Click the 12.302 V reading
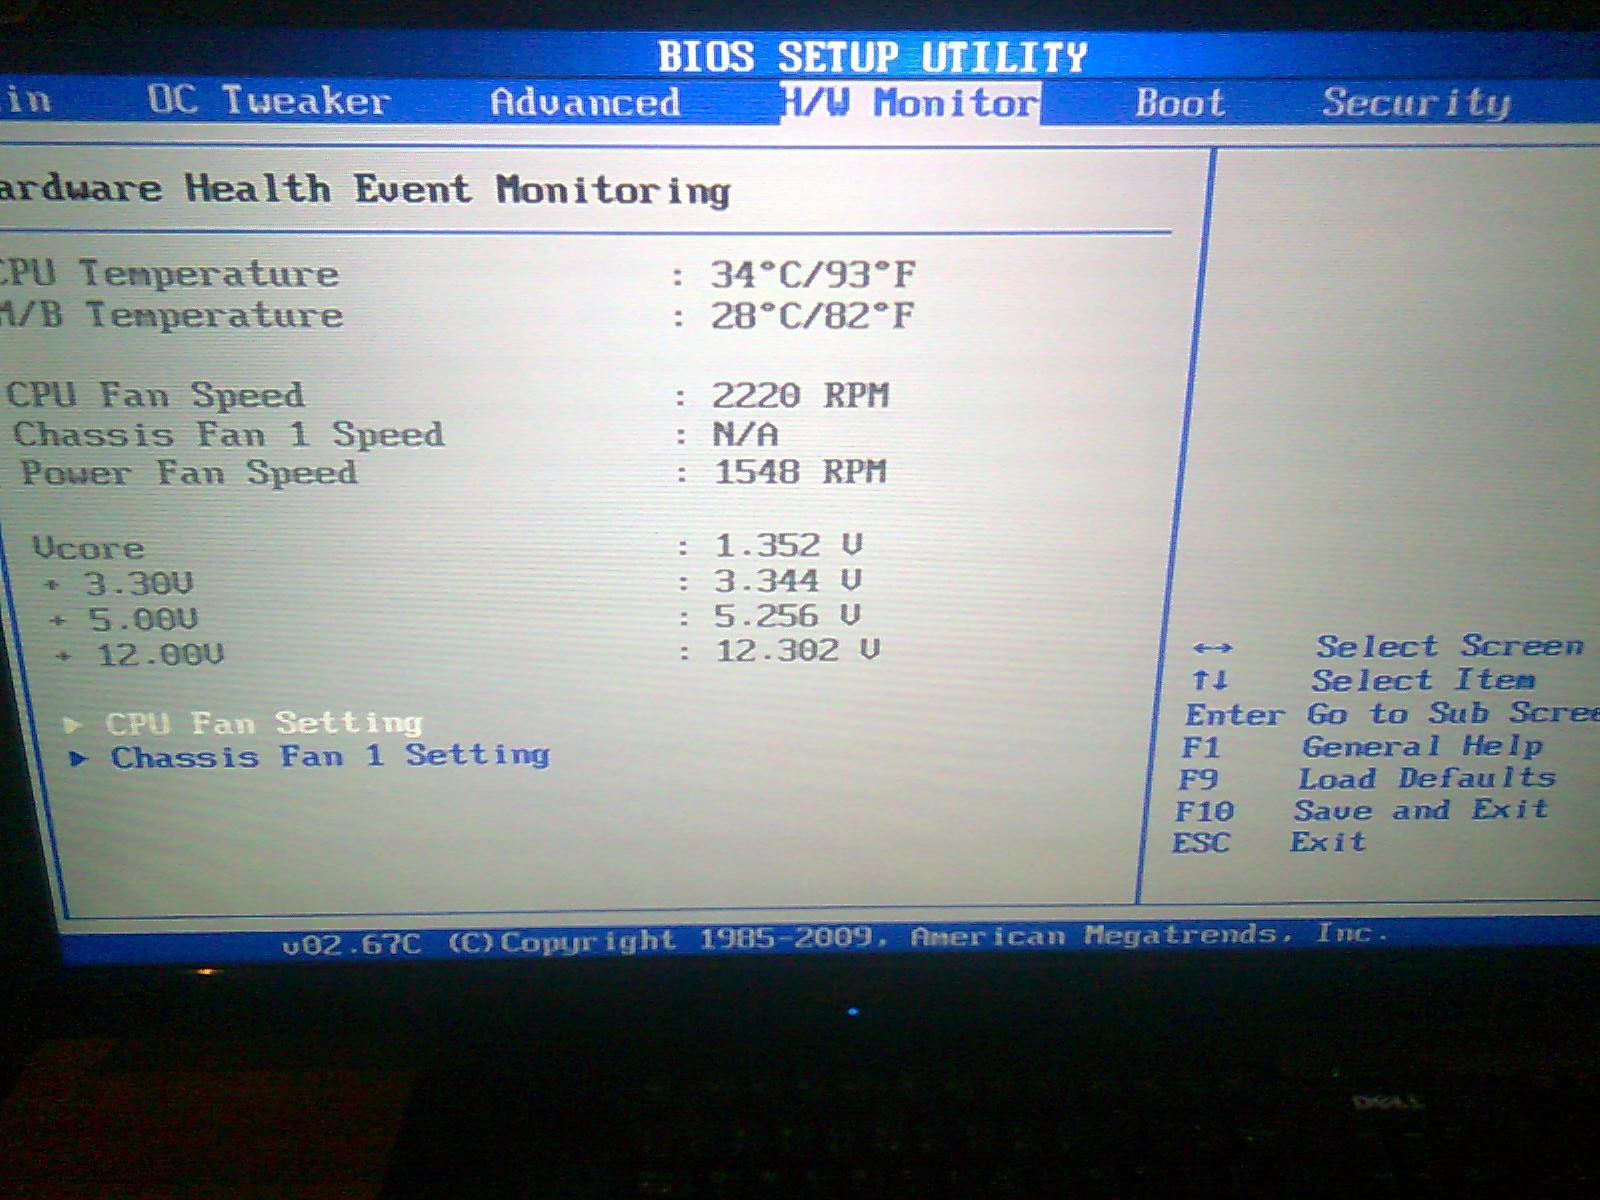1600x1200 pixels. click(x=797, y=650)
